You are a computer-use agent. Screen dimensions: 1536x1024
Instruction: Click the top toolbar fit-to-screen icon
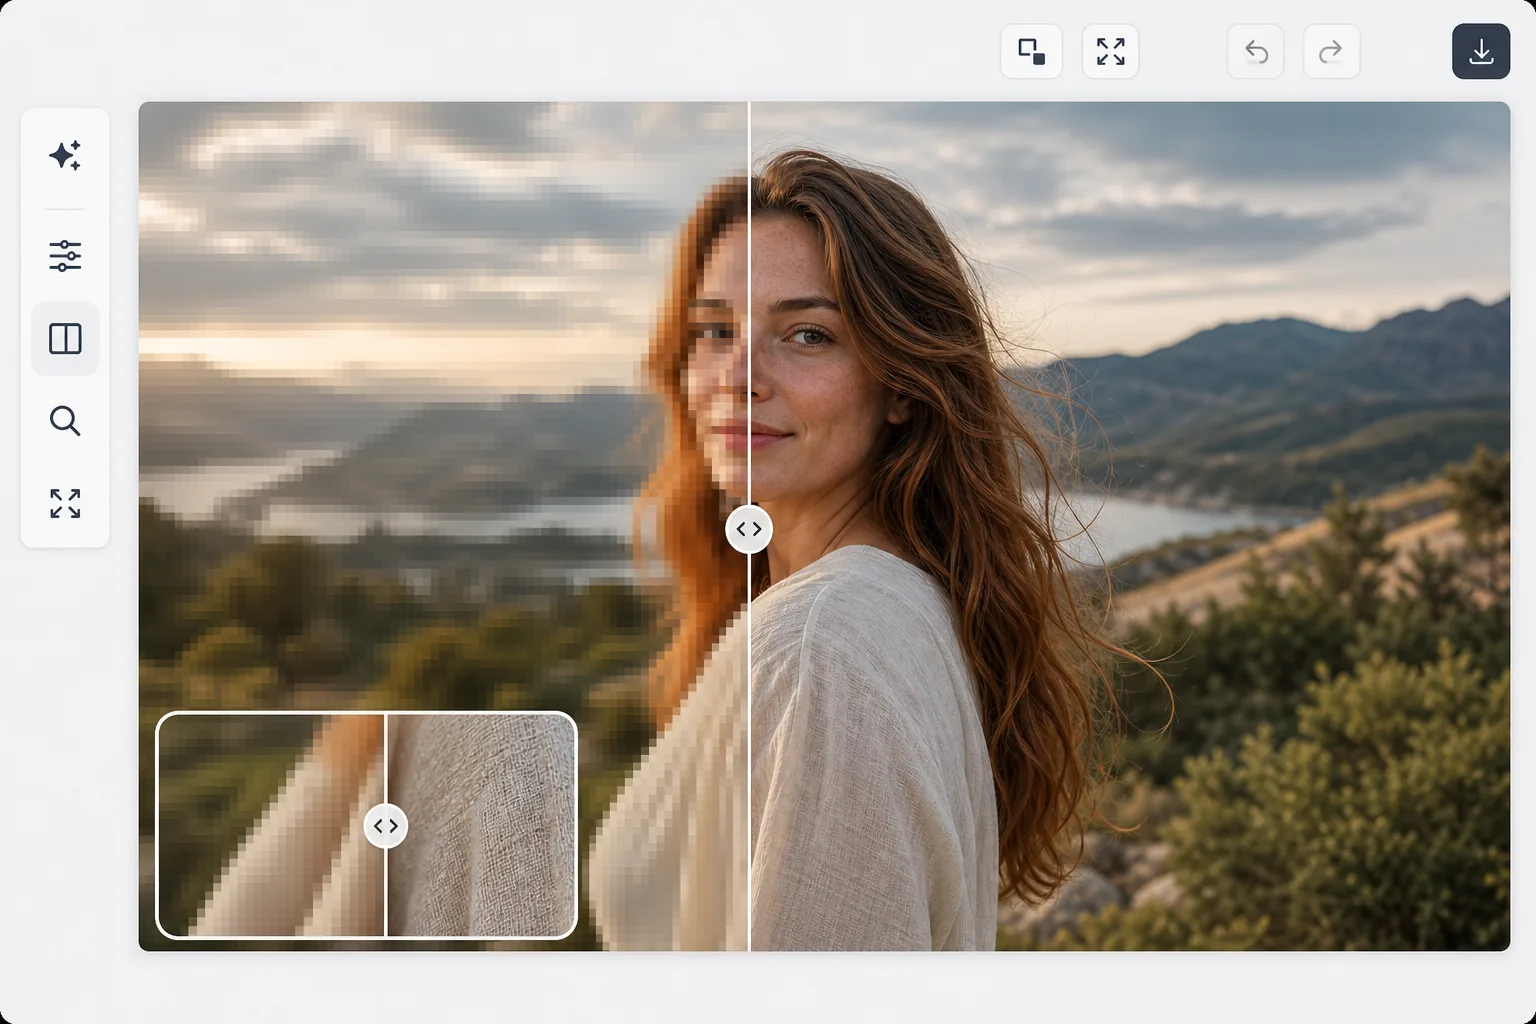pyautogui.click(x=1110, y=51)
